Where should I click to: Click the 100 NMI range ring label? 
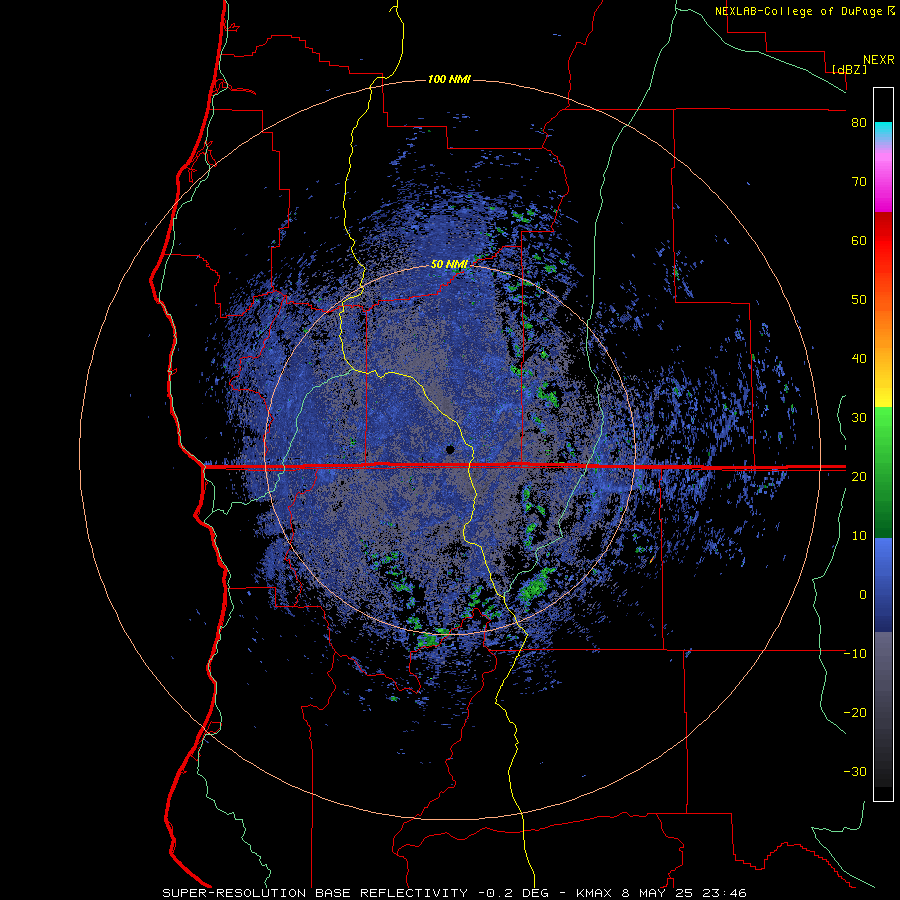click(449, 79)
